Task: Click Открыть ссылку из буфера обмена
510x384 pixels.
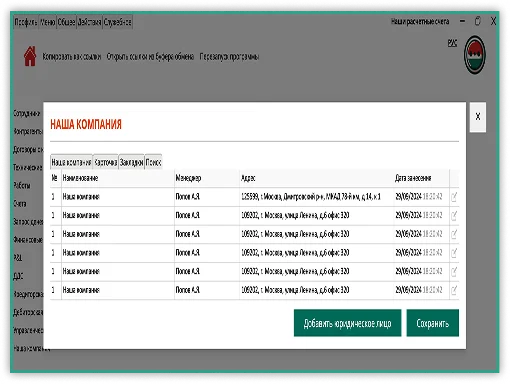Action: click(x=150, y=57)
